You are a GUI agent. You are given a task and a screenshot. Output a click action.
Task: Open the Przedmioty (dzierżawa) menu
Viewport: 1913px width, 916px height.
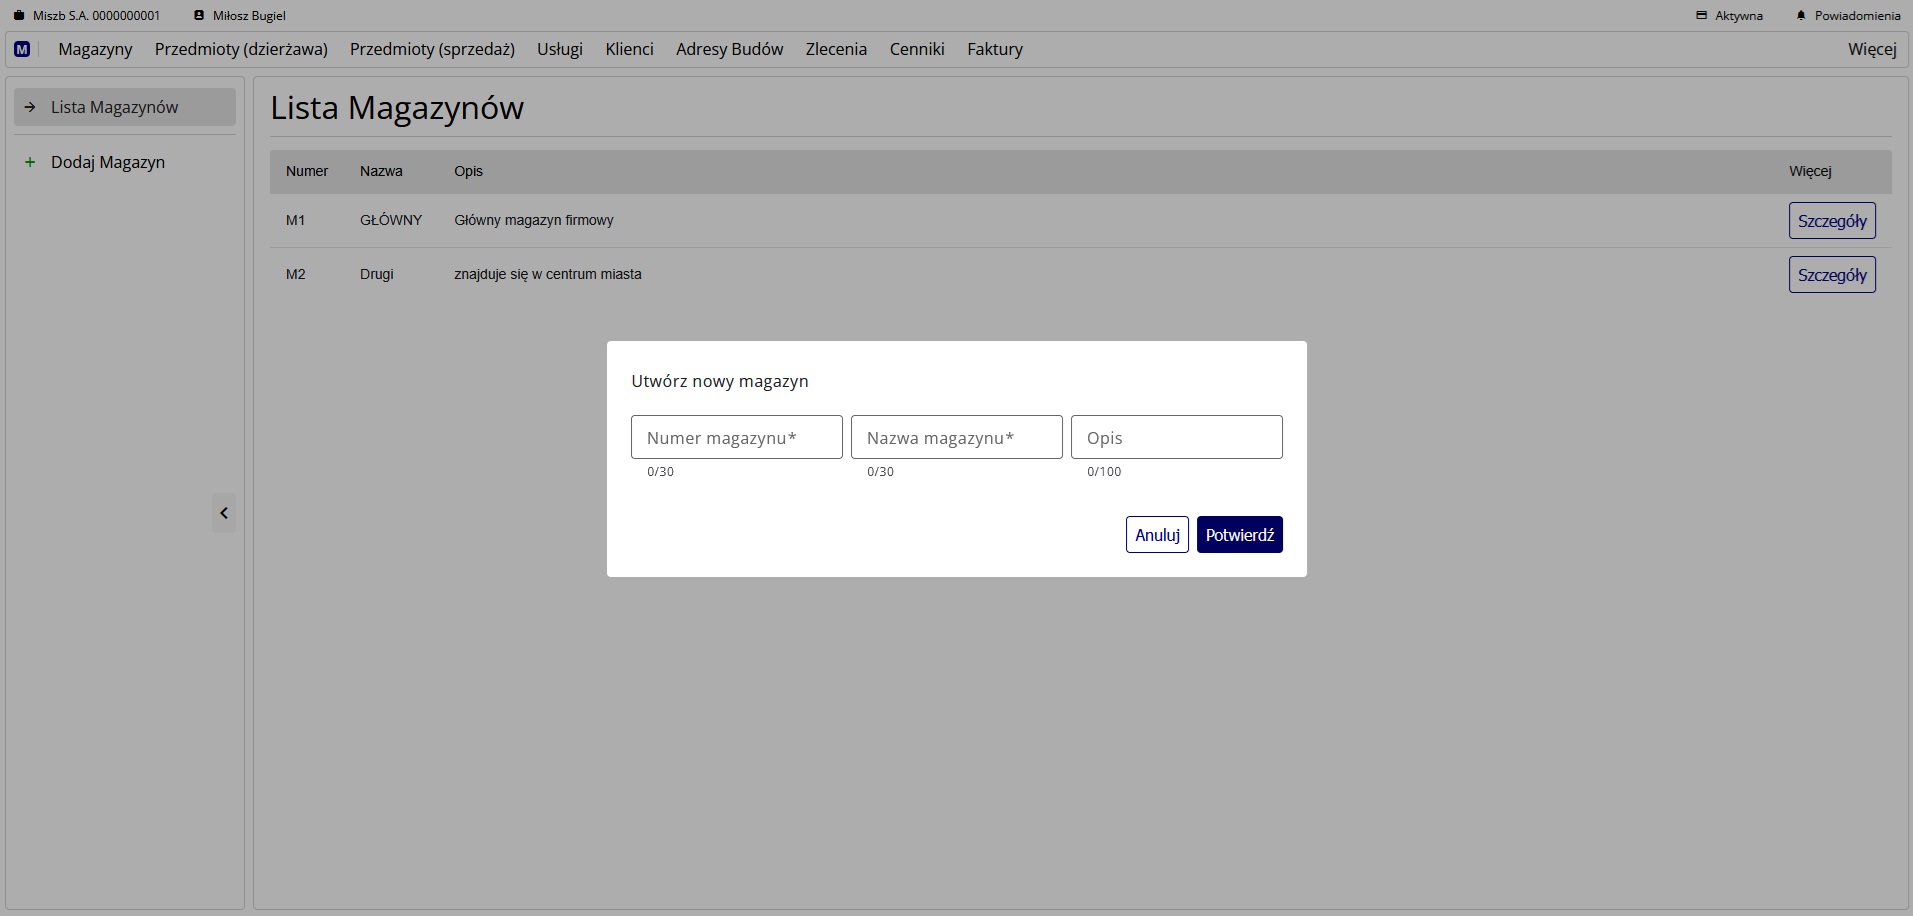[241, 49]
